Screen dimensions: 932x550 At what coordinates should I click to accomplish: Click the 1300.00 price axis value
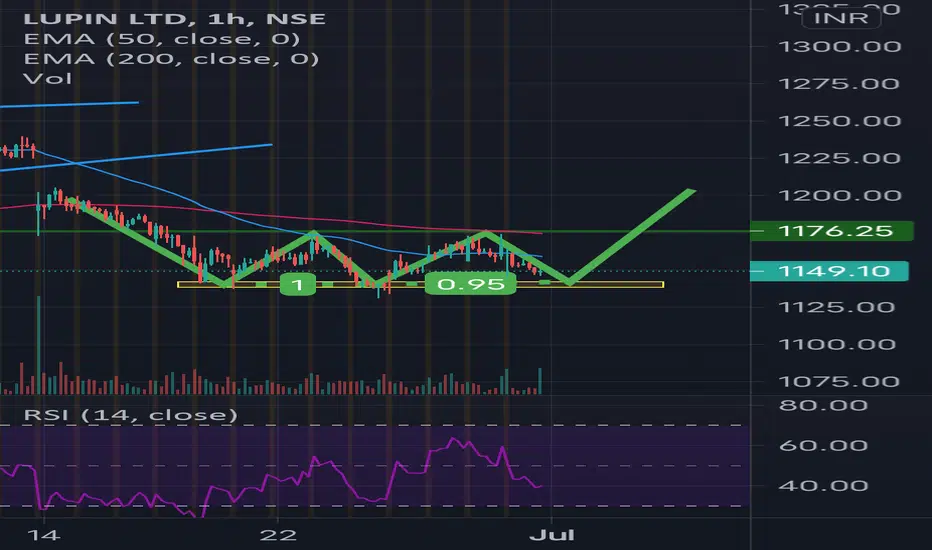tap(839, 46)
